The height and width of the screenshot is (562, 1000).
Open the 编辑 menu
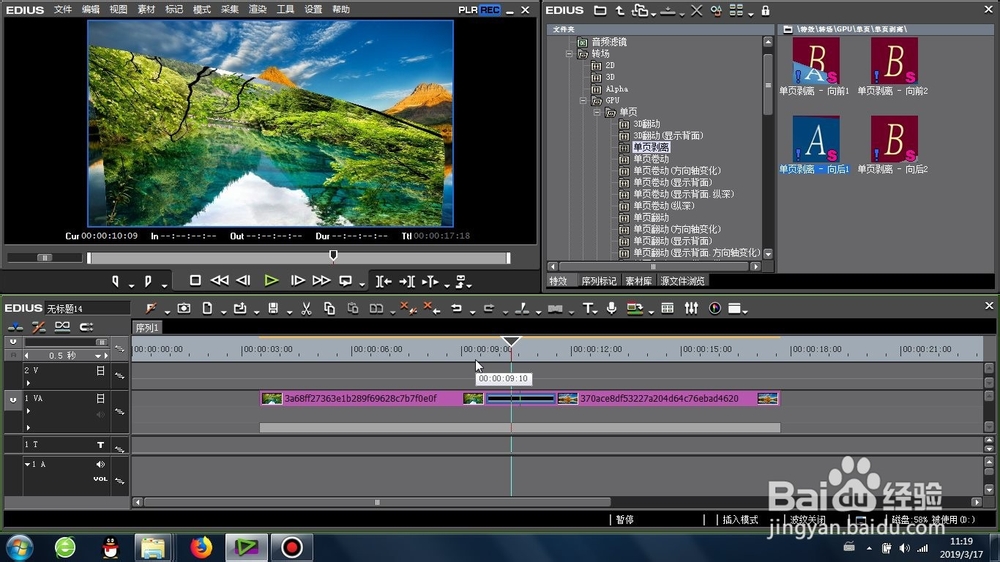pyautogui.click(x=91, y=10)
